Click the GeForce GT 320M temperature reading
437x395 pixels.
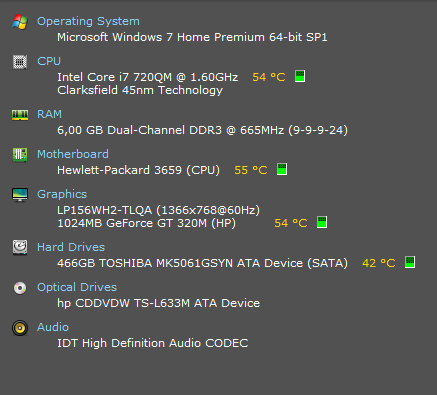(291, 223)
